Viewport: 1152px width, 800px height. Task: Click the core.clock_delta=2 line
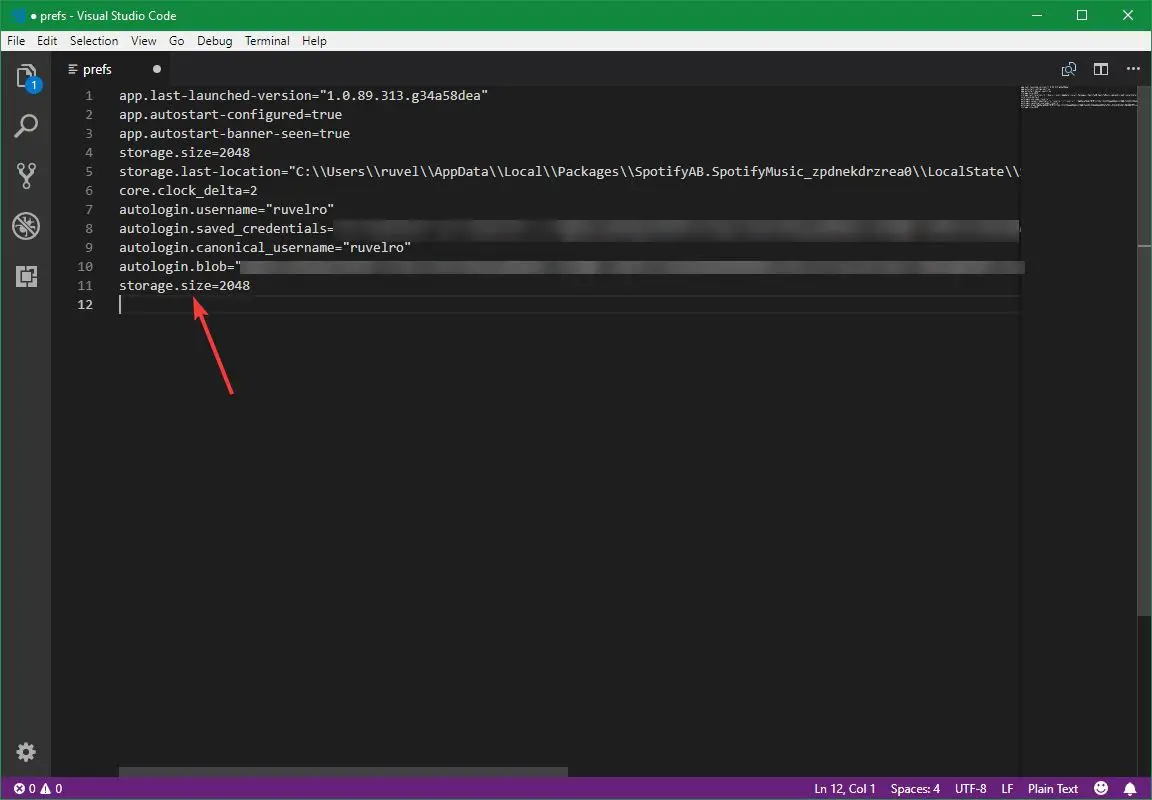point(188,190)
